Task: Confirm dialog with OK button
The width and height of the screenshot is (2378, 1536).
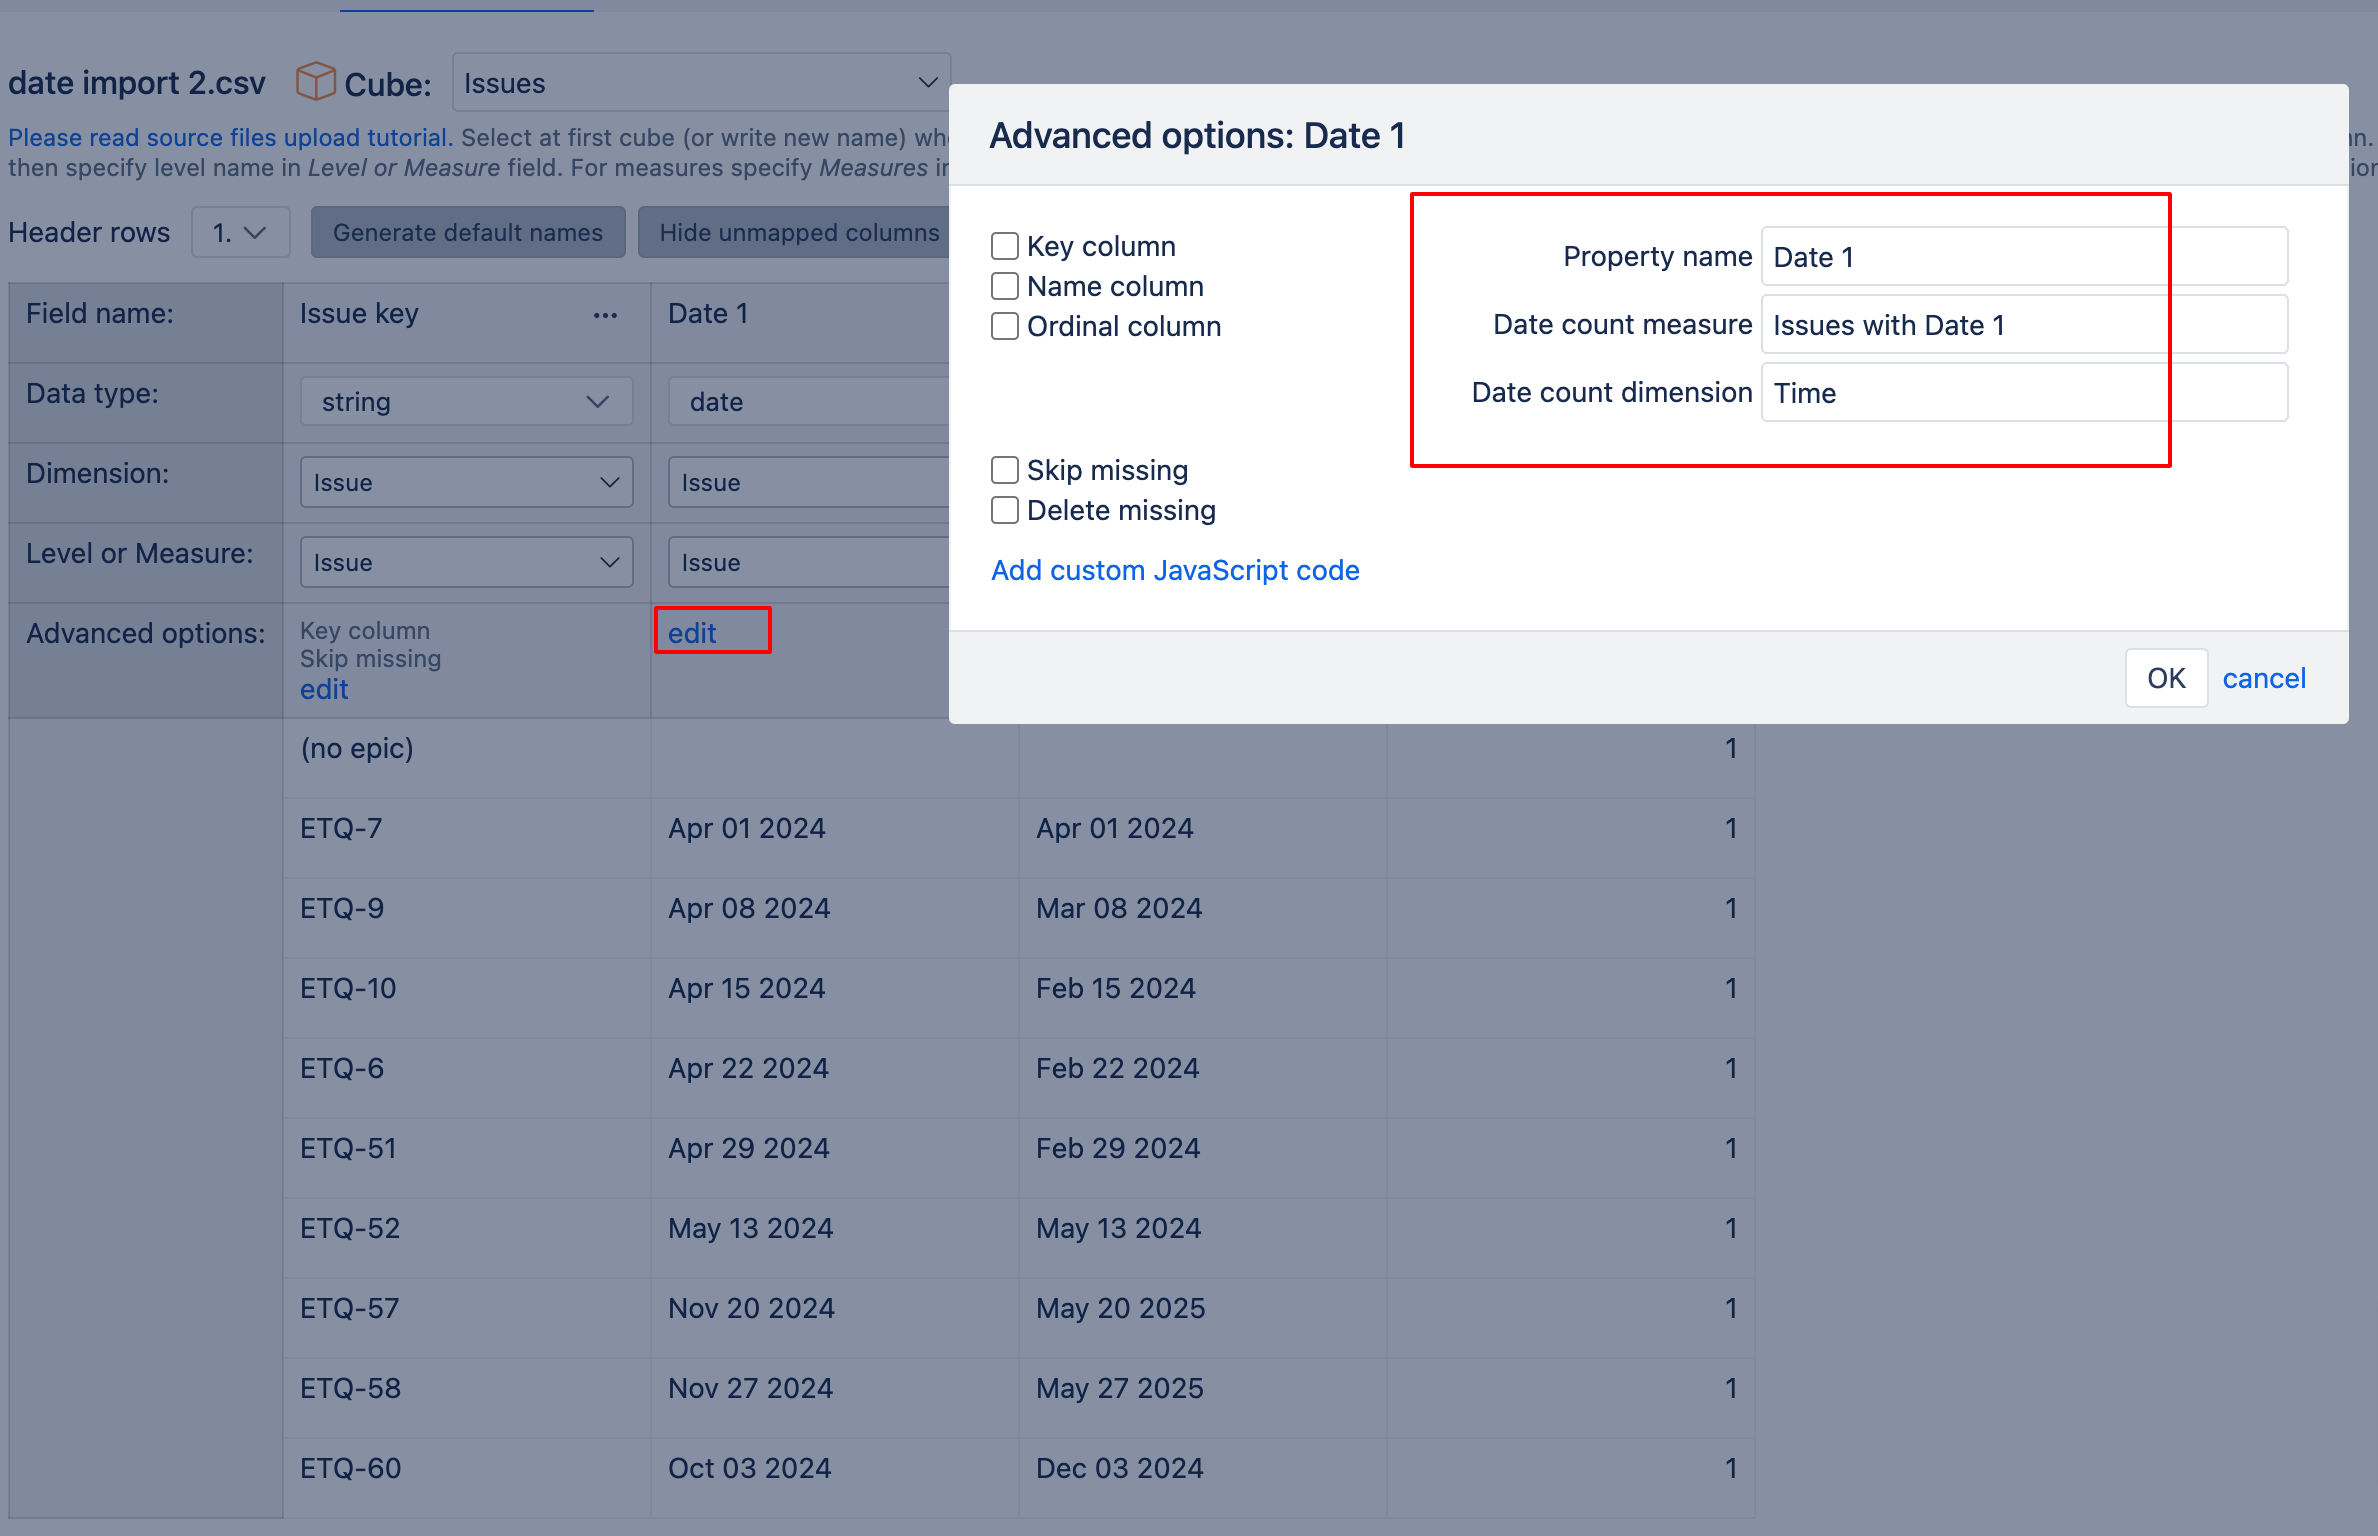Action: (2166, 678)
